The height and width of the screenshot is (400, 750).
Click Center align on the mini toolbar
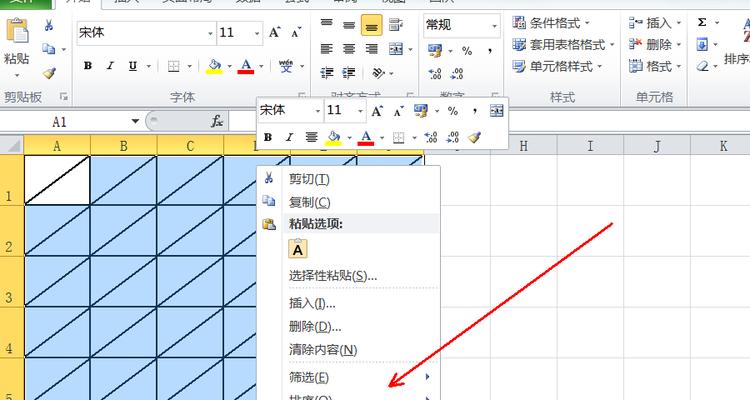311,138
